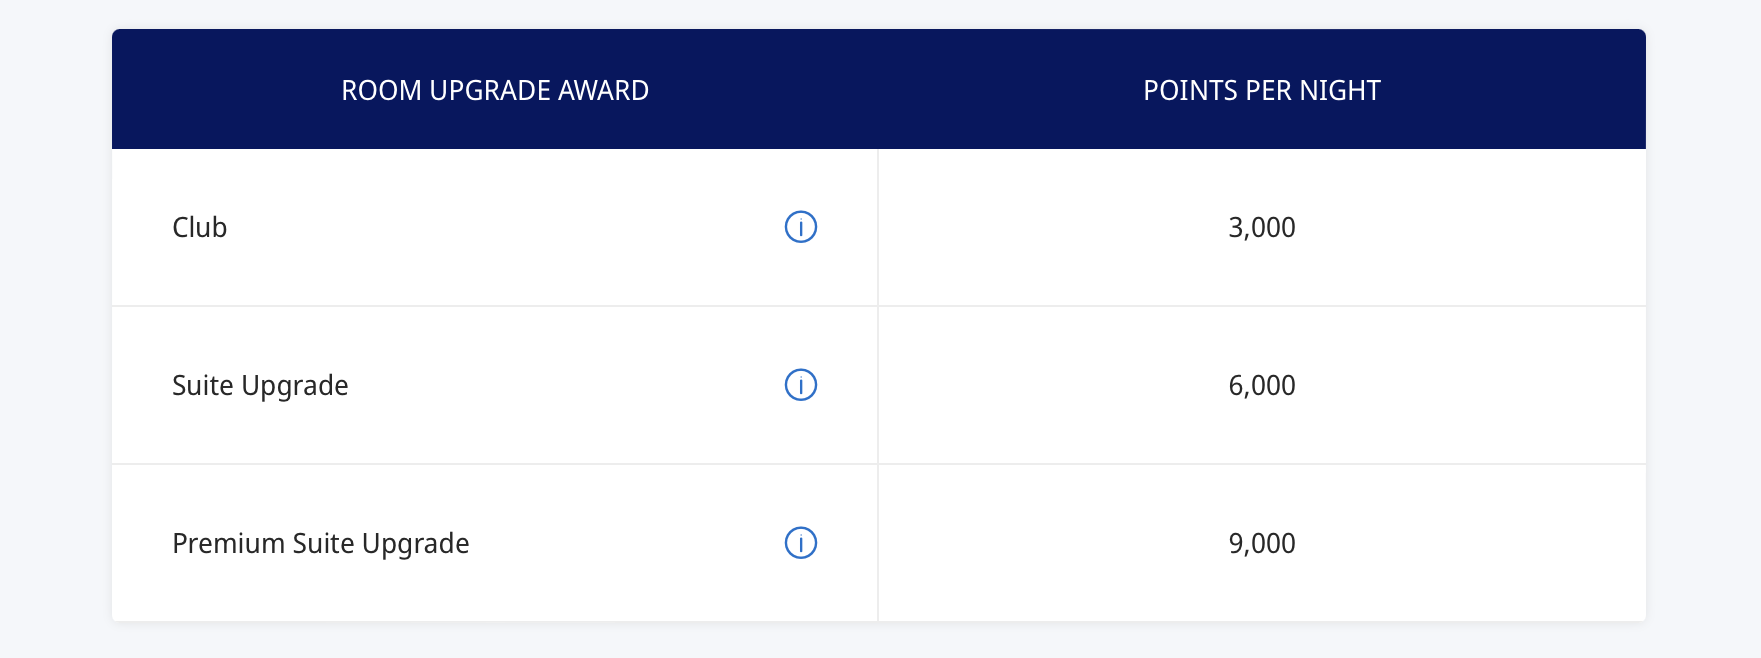Select the Club row label
The width and height of the screenshot is (1761, 658).
tap(200, 227)
